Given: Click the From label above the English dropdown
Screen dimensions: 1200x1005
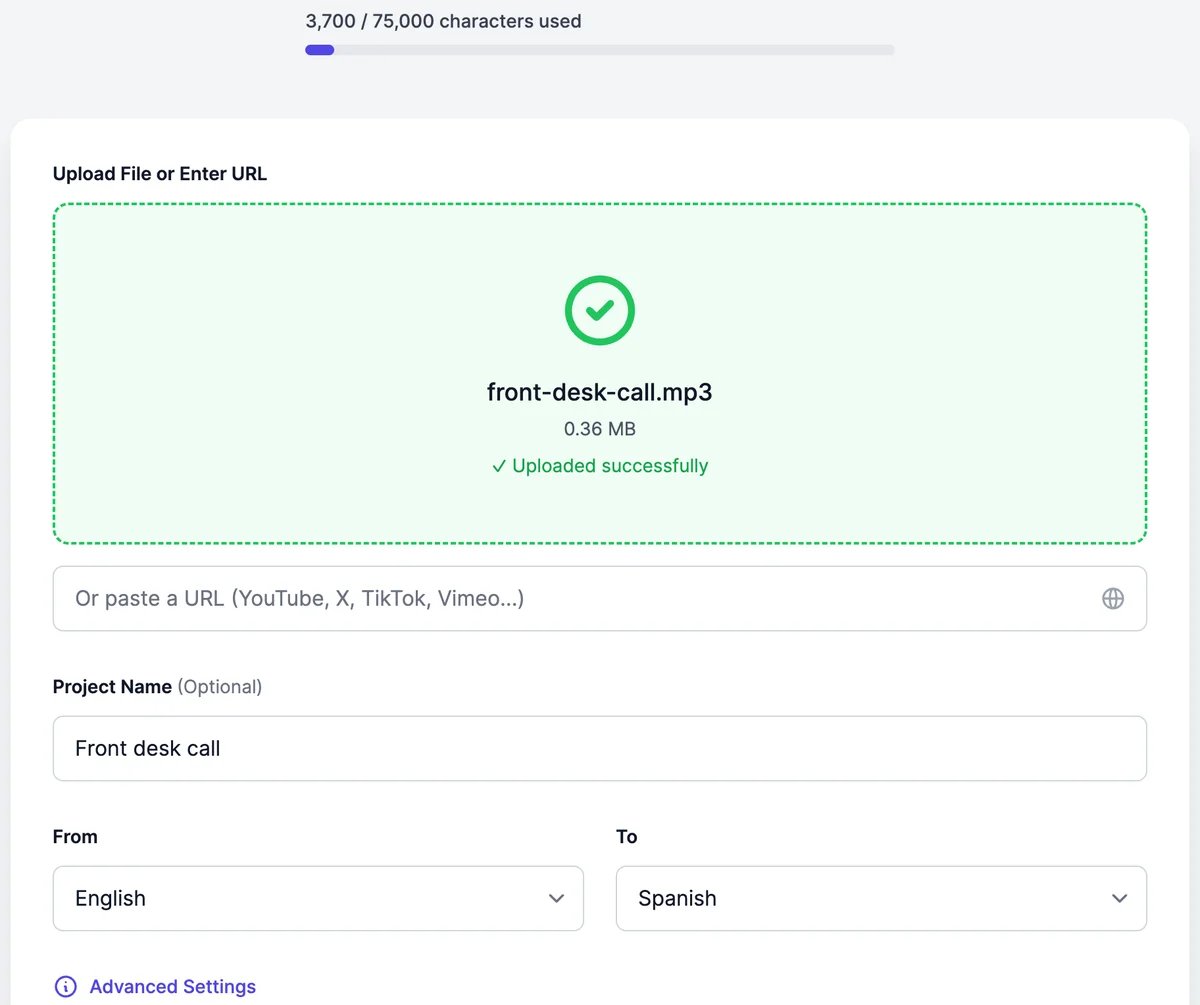Looking at the screenshot, I should point(75,837).
